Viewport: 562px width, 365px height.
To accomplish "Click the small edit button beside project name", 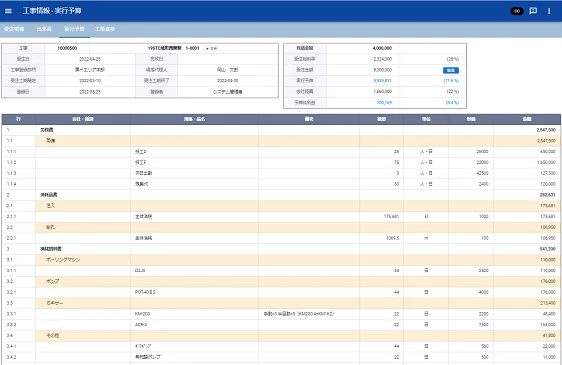I will [x=211, y=48].
